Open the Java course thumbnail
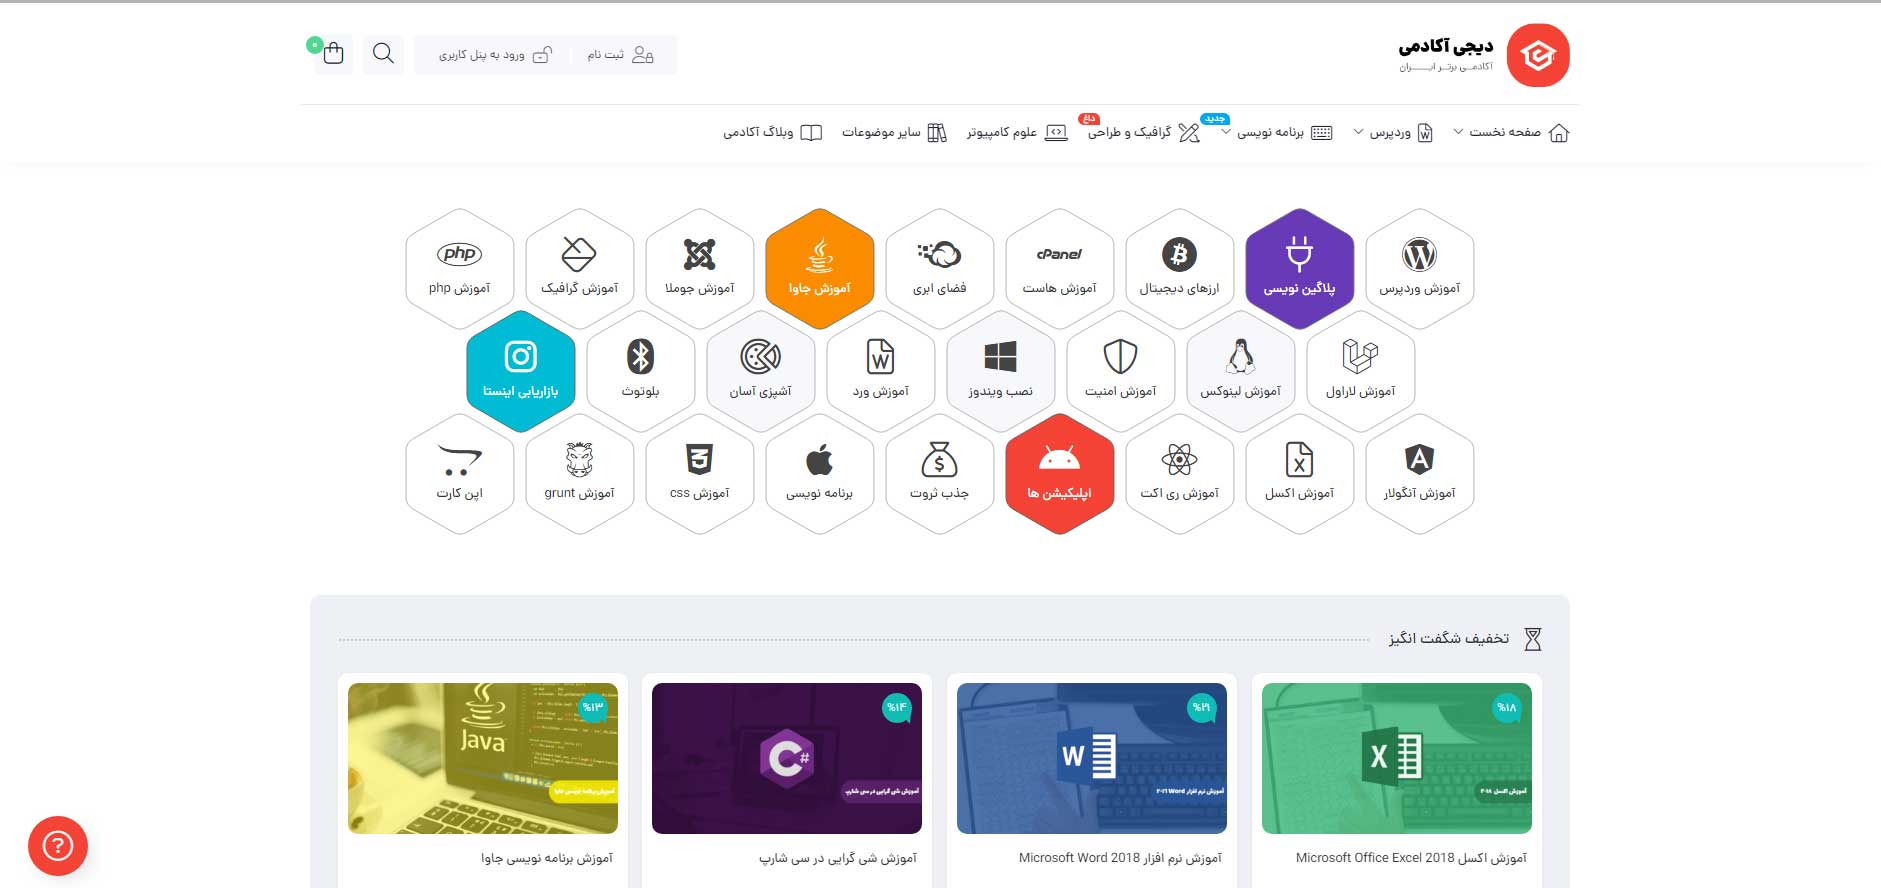 483,758
